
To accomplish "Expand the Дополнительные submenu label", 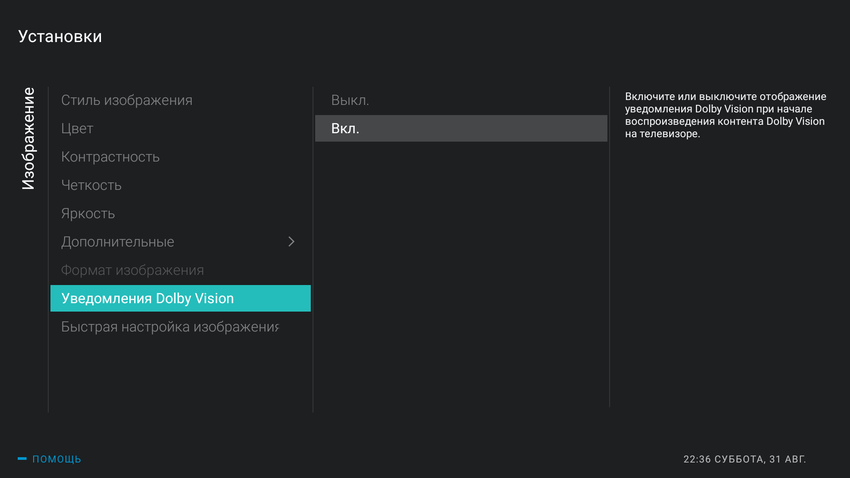I will (x=117, y=242).
